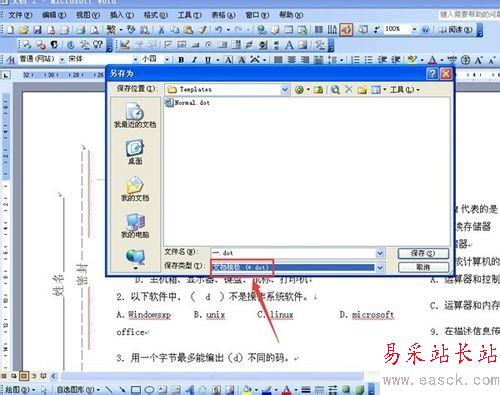Click the Up One Level folder icon

point(319,89)
